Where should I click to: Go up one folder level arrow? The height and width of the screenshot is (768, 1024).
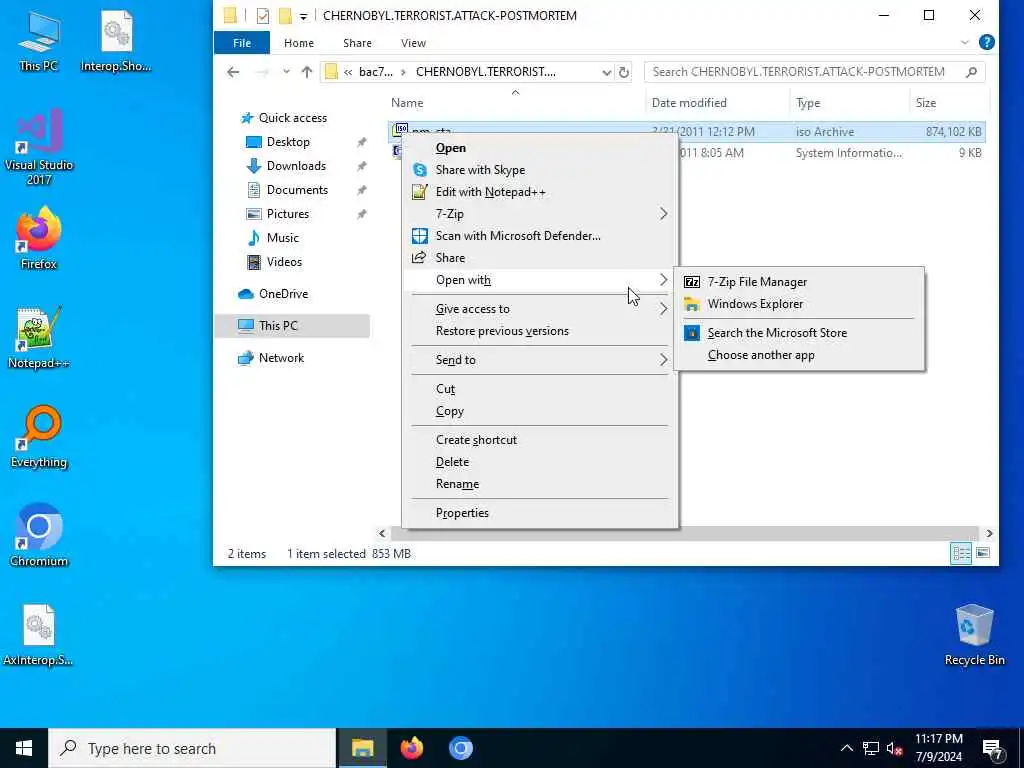306,72
